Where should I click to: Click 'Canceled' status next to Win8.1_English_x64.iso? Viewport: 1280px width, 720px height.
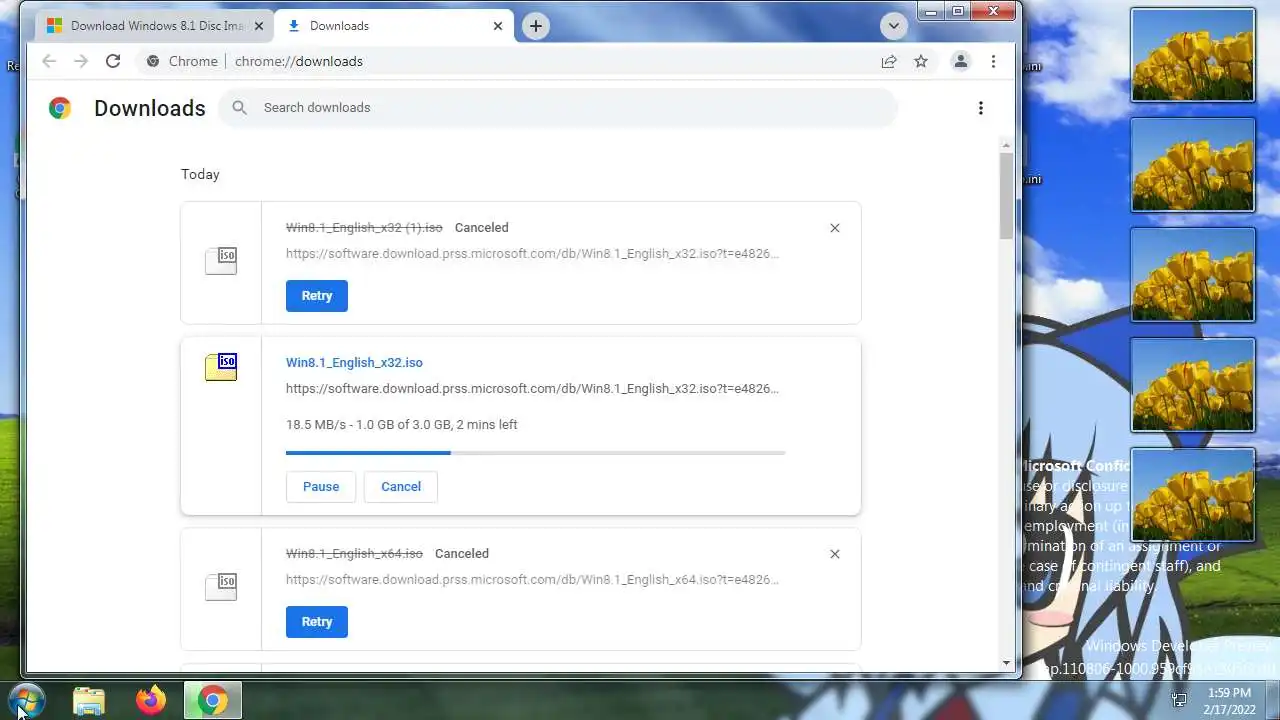coord(462,554)
